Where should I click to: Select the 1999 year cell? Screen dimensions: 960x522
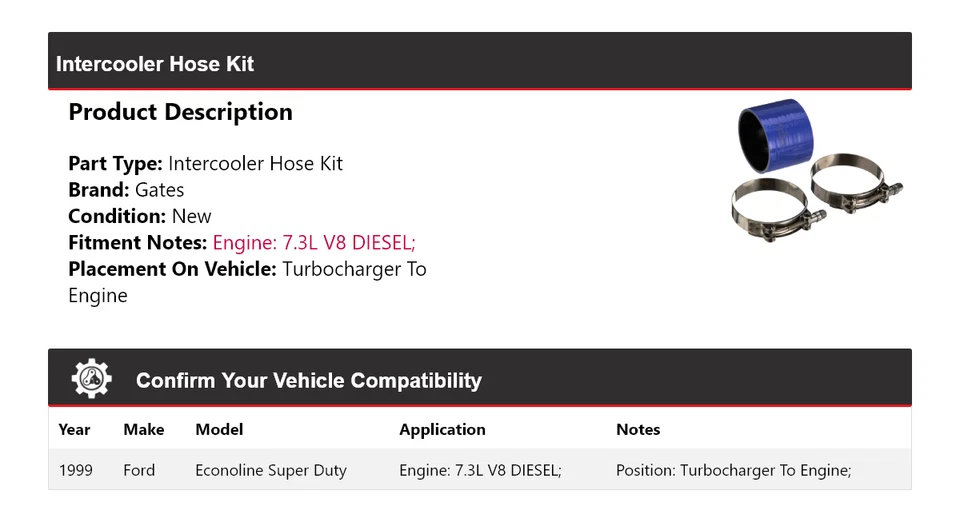tap(76, 469)
